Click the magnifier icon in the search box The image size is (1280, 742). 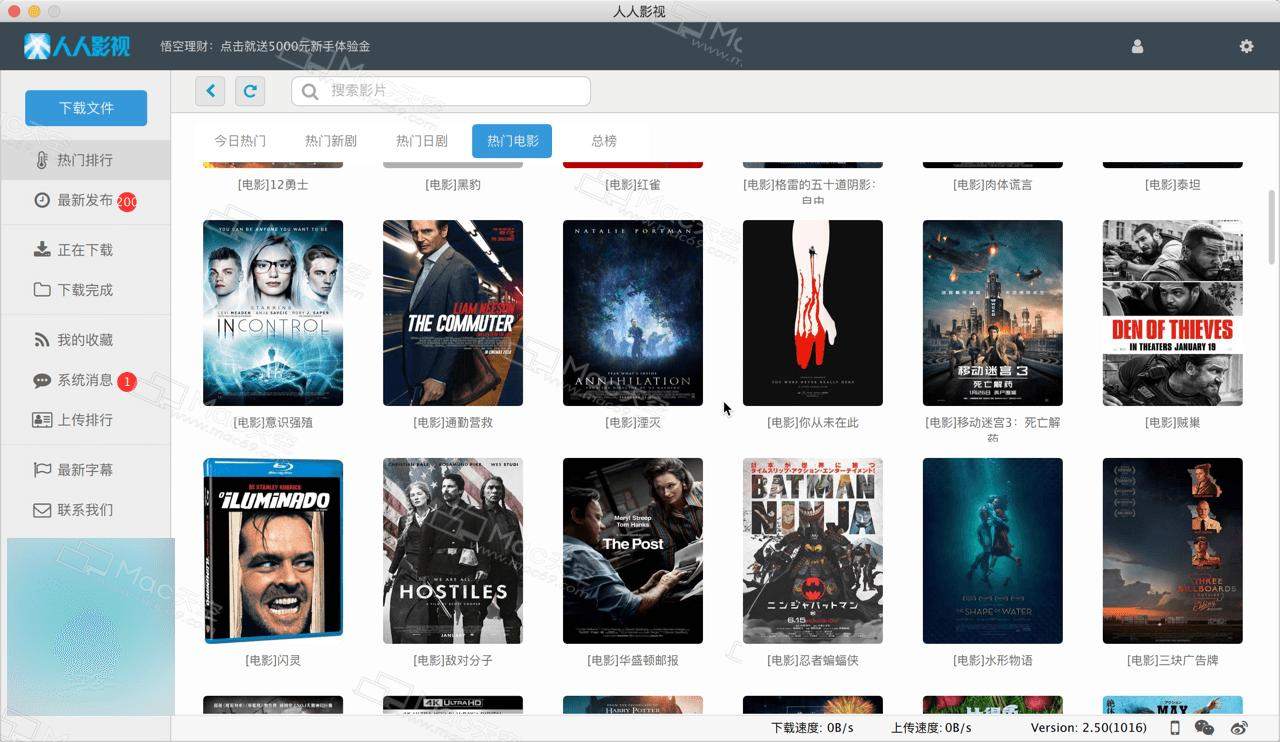(x=310, y=91)
